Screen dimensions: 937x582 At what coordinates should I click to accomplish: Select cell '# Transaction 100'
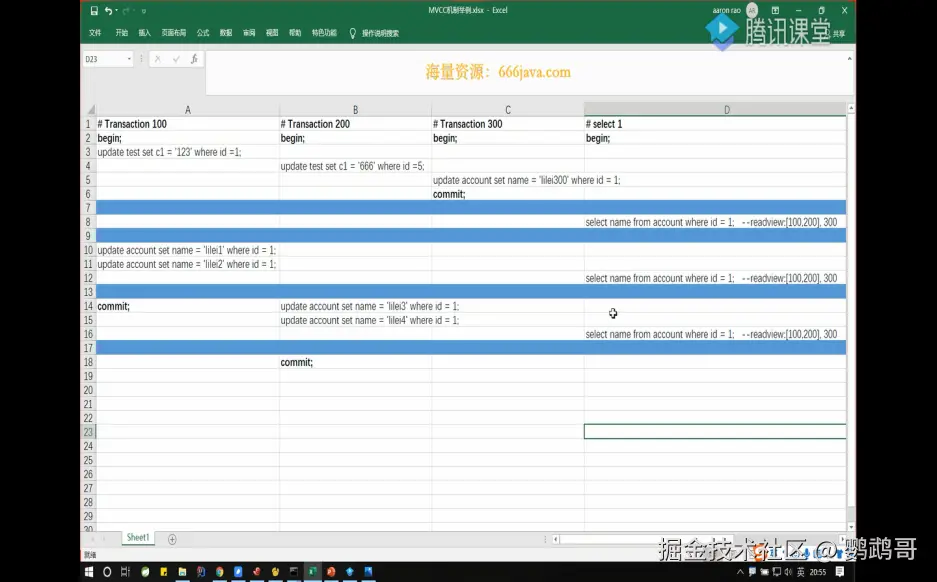(188, 124)
